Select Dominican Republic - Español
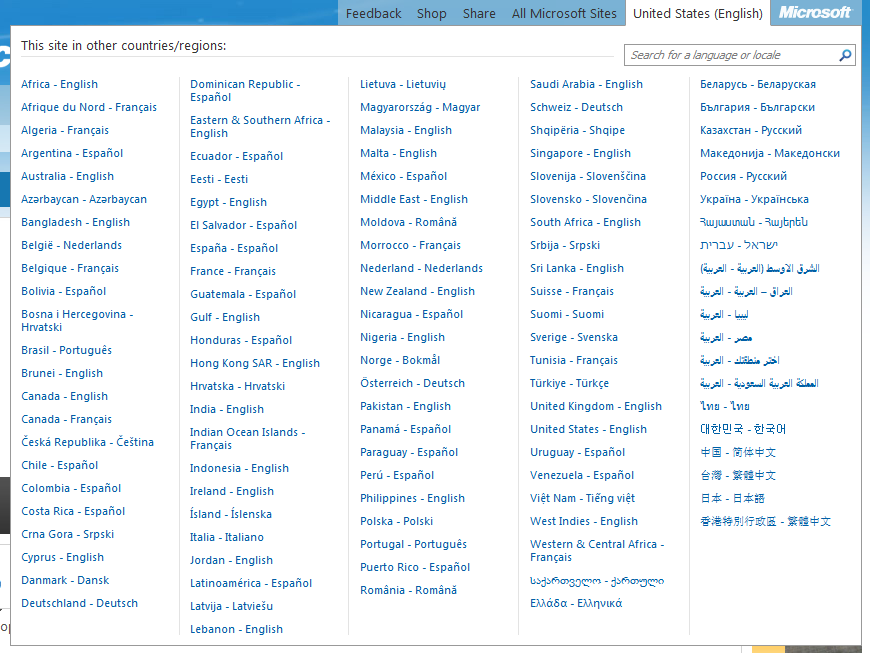The height and width of the screenshot is (653, 870). coord(245,90)
